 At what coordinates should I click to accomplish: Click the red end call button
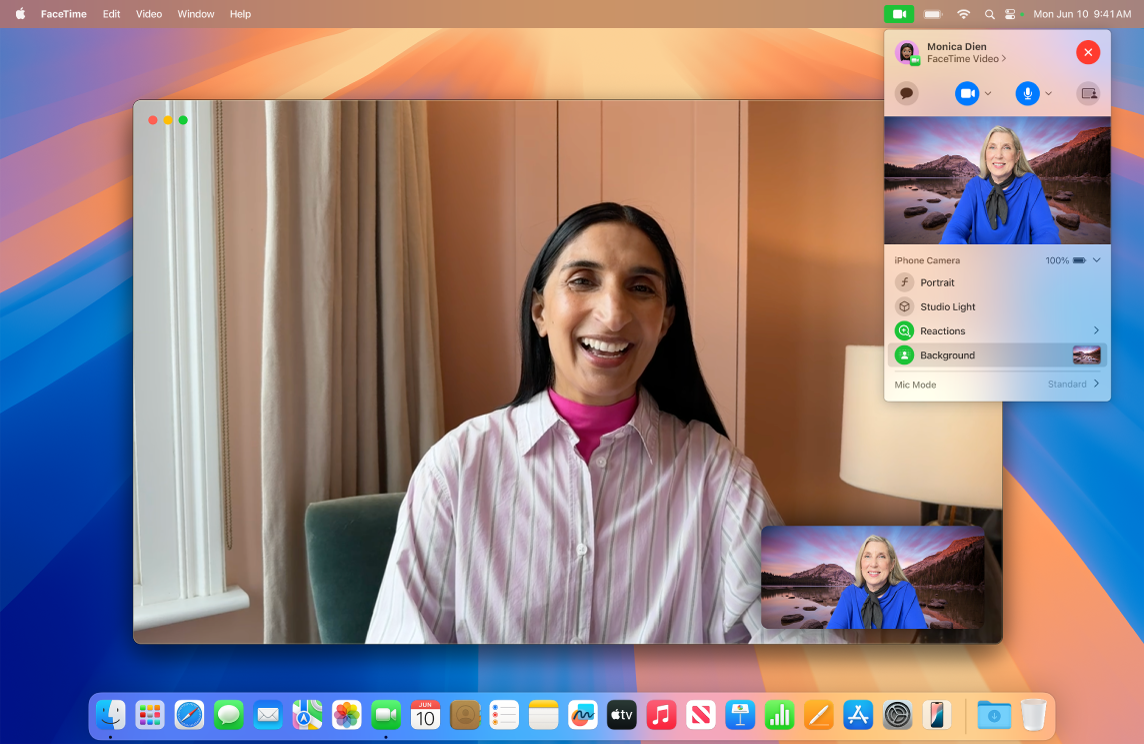[x=1088, y=52]
